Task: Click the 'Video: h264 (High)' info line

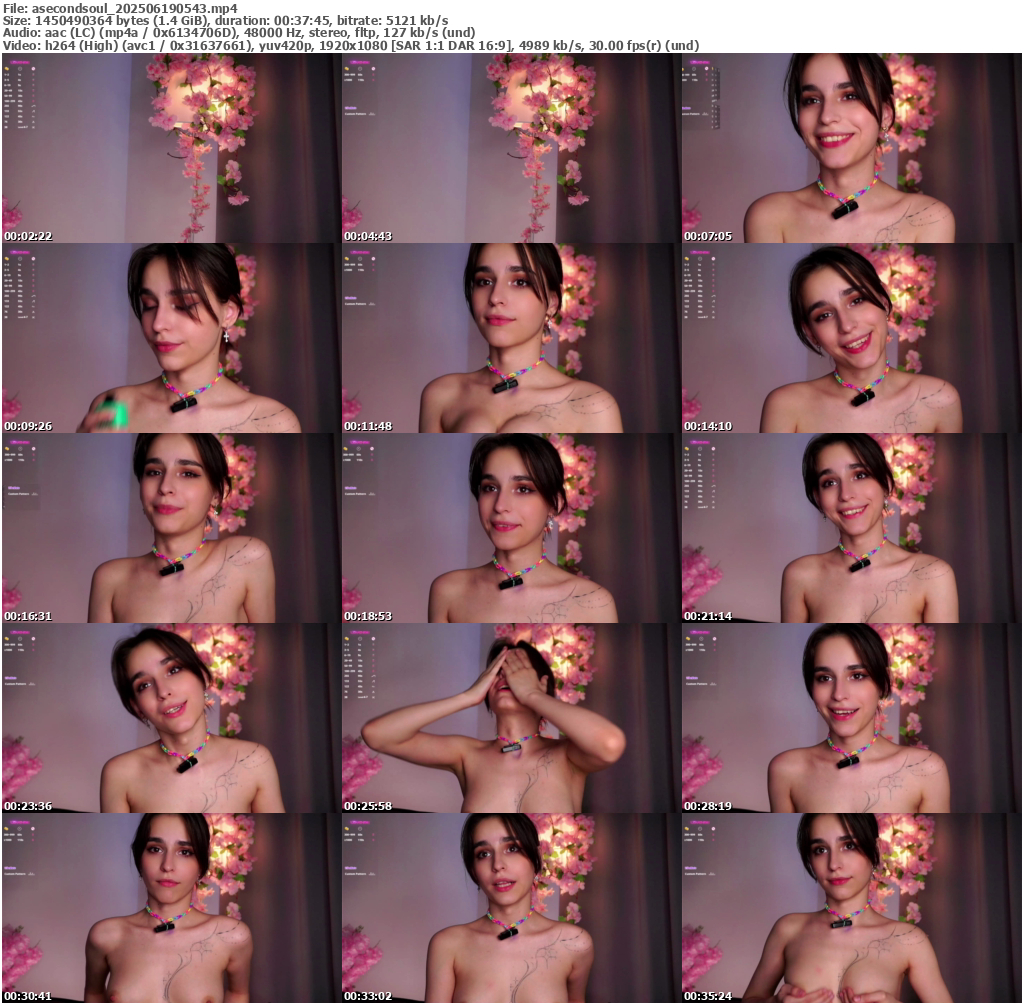Action: click(351, 46)
